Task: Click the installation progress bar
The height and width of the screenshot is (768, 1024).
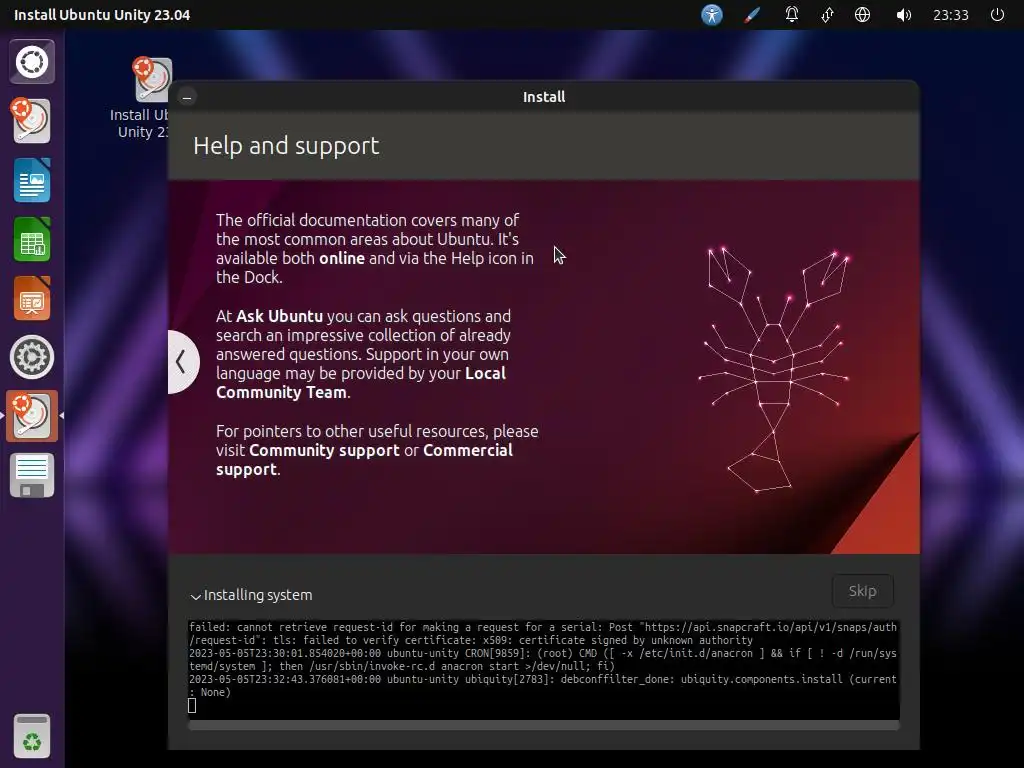Action: point(544,726)
